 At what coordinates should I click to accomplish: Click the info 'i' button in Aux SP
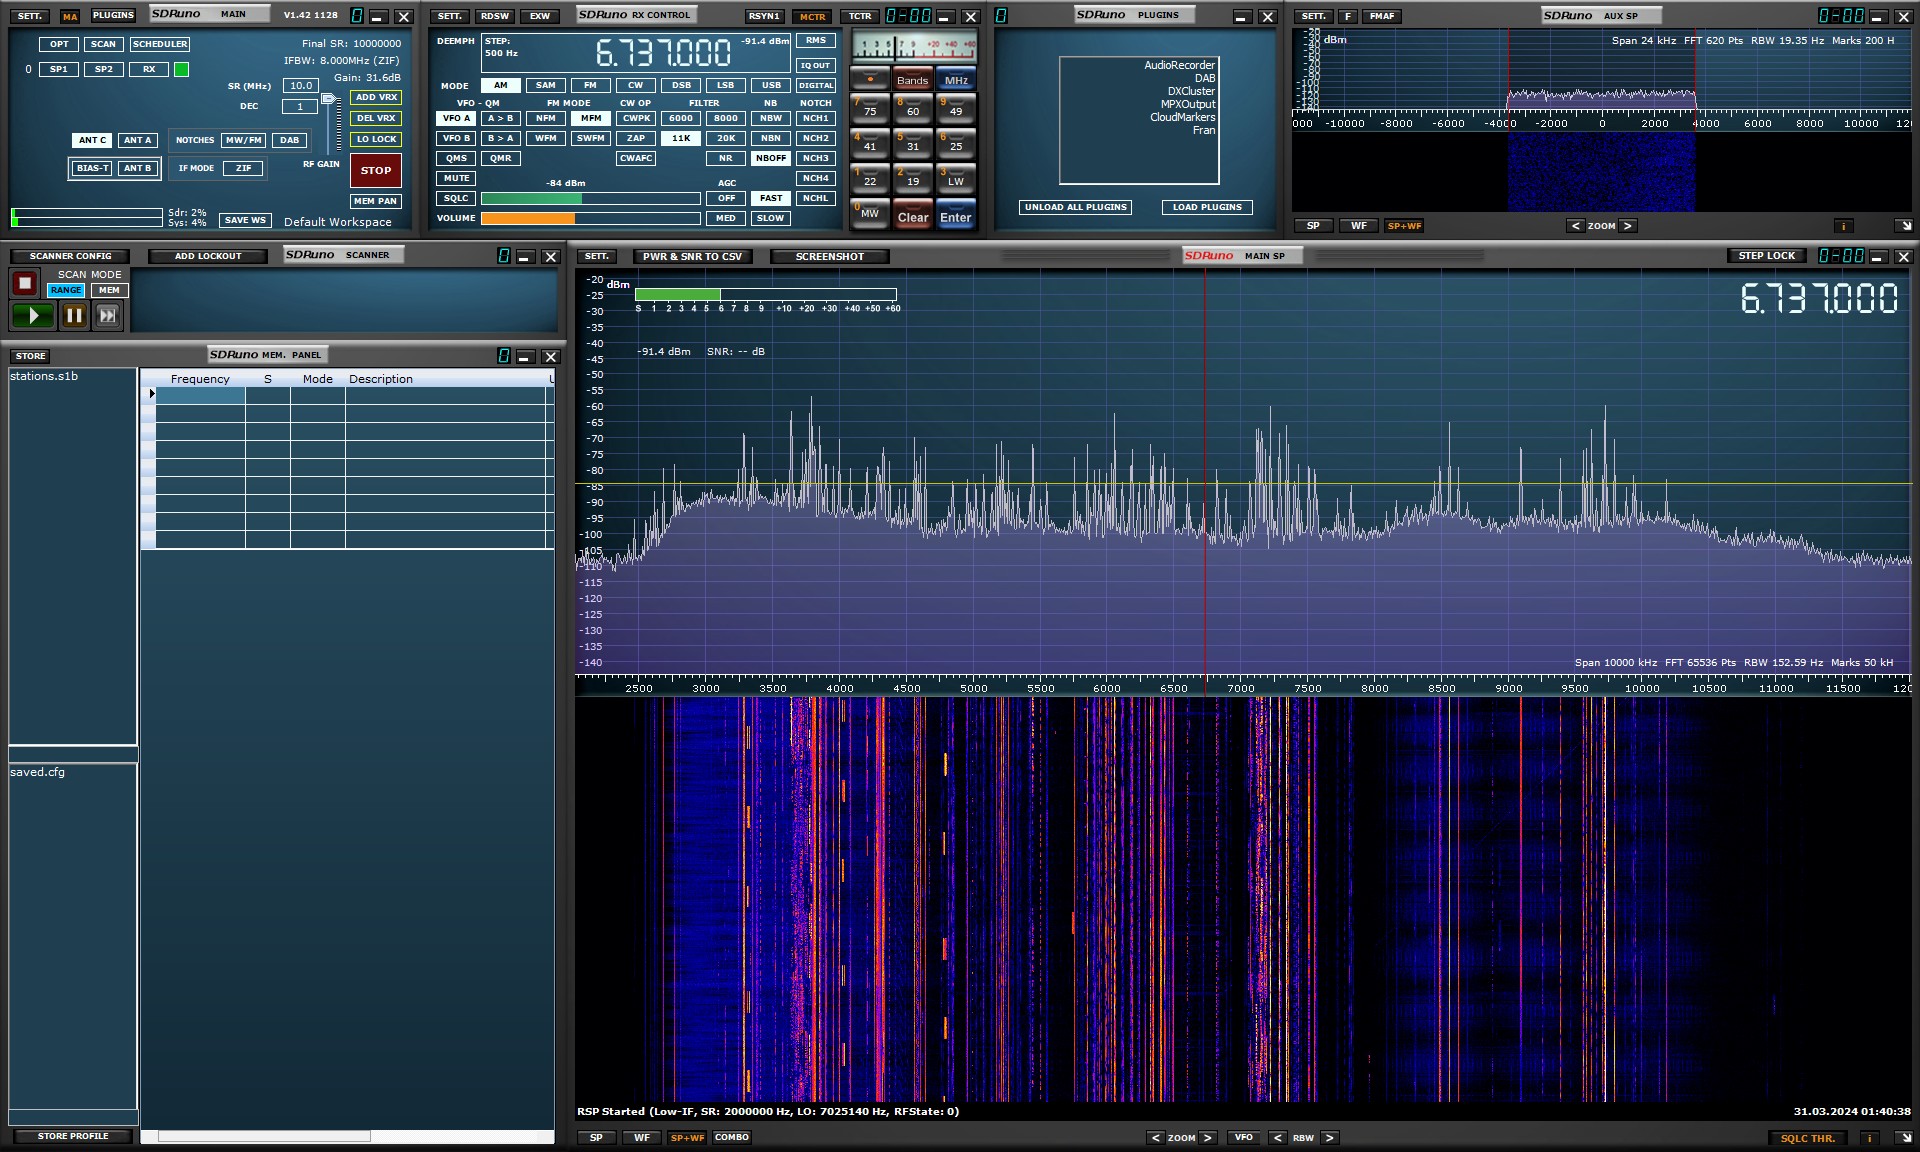(1843, 226)
